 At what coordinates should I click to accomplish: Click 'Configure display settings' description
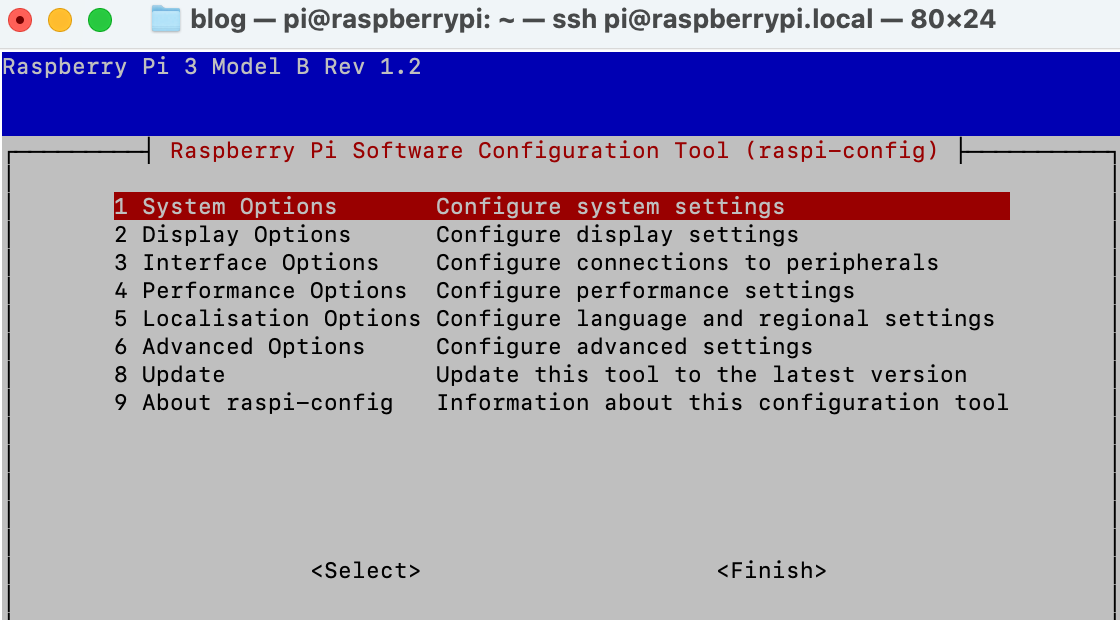617,234
